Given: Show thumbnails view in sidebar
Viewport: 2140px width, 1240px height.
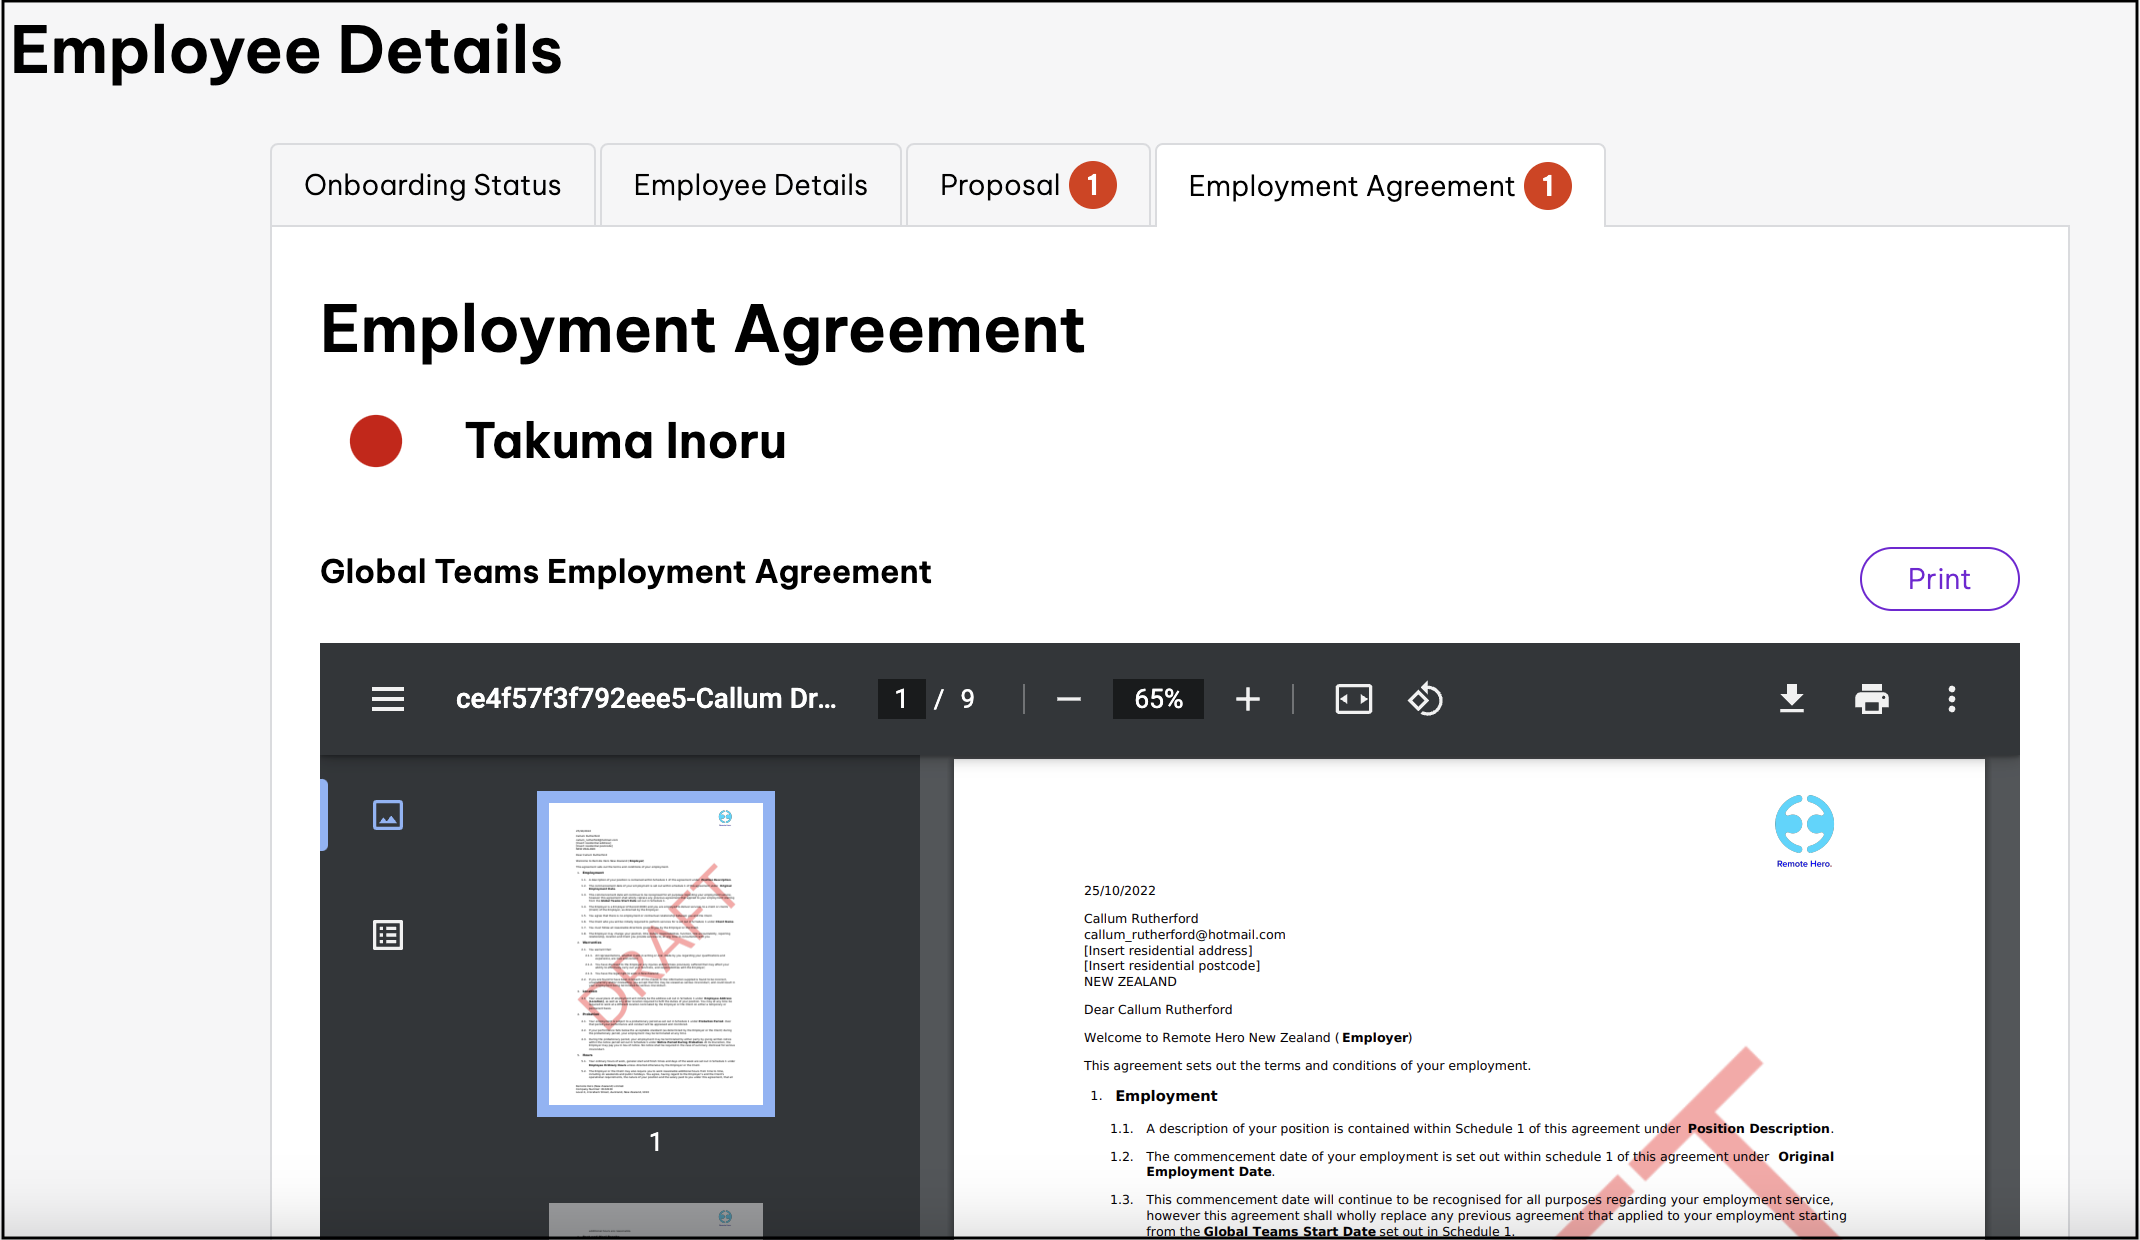Looking at the screenshot, I should [x=388, y=815].
